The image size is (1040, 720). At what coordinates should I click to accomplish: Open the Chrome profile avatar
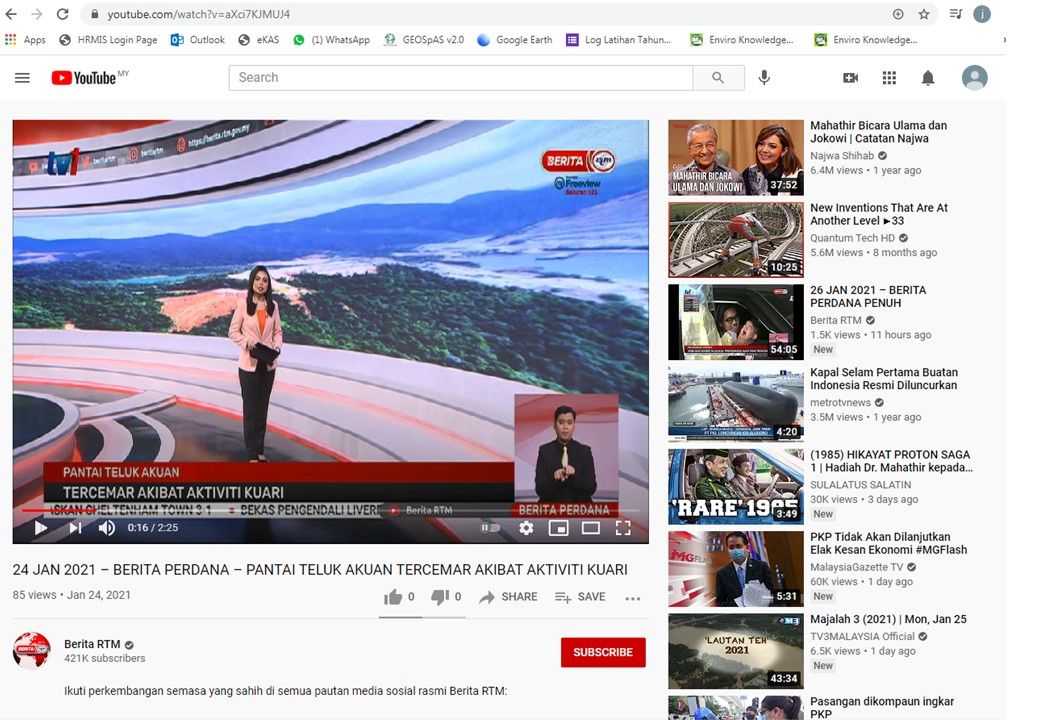[x=982, y=14]
